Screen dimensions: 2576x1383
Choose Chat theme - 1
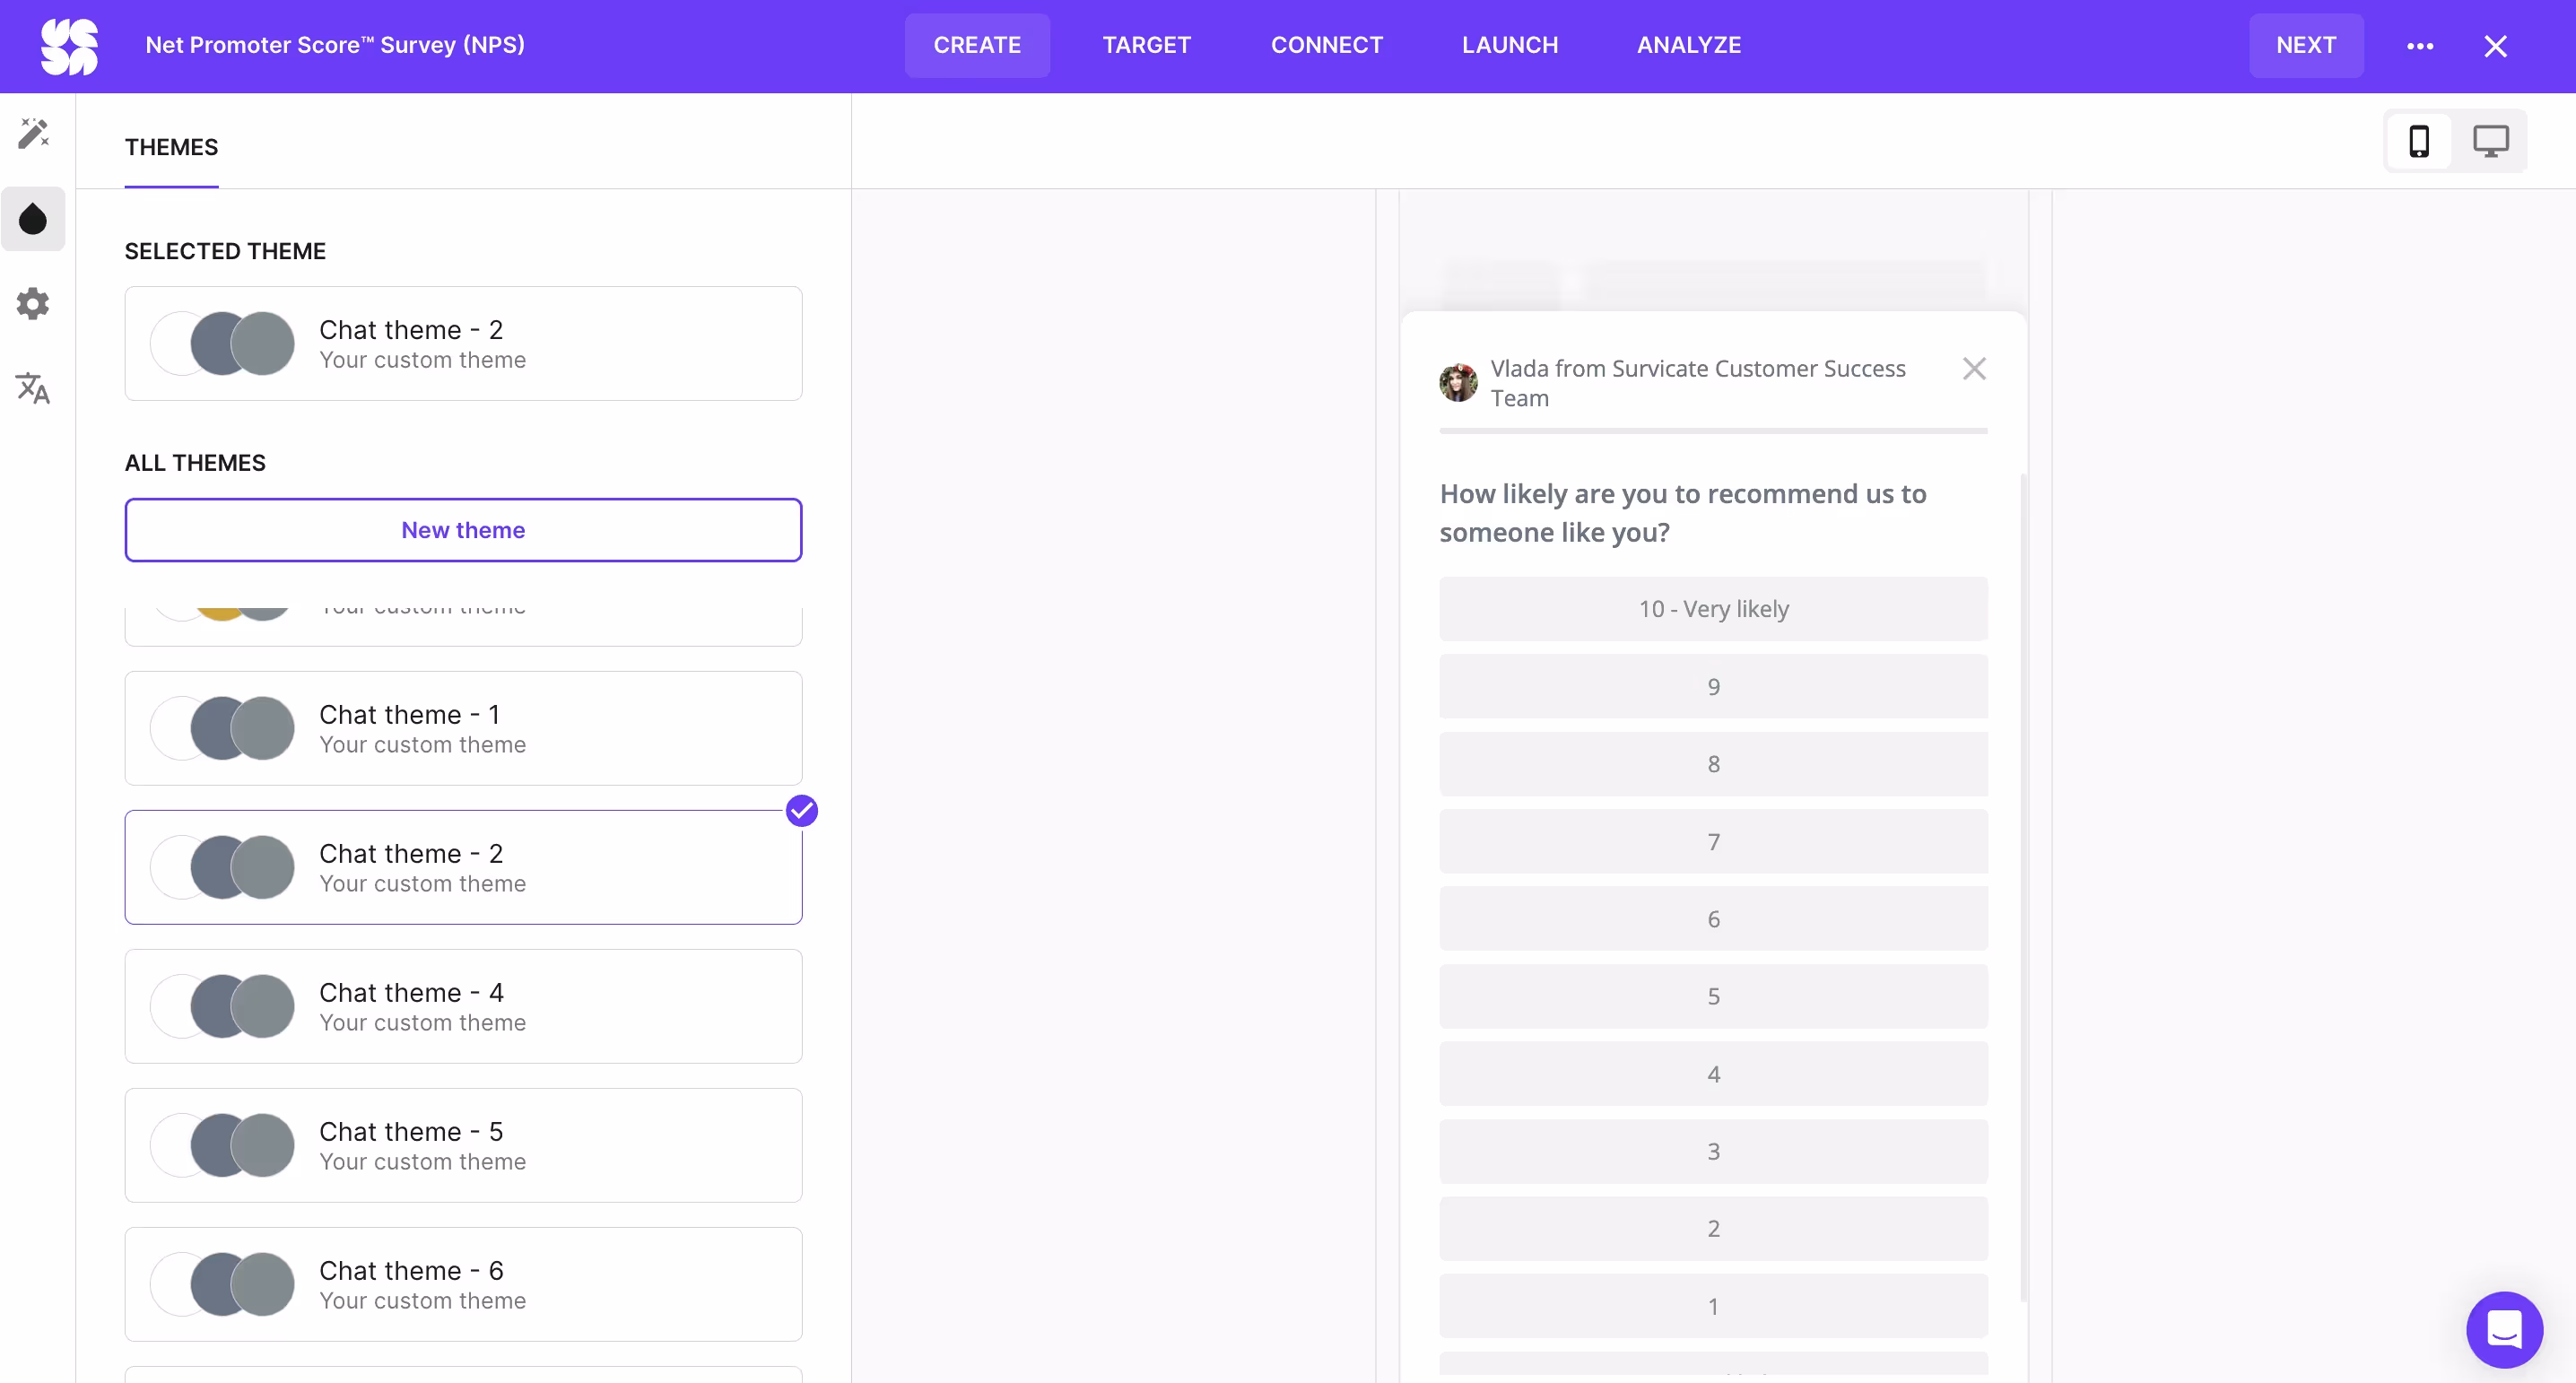463,728
